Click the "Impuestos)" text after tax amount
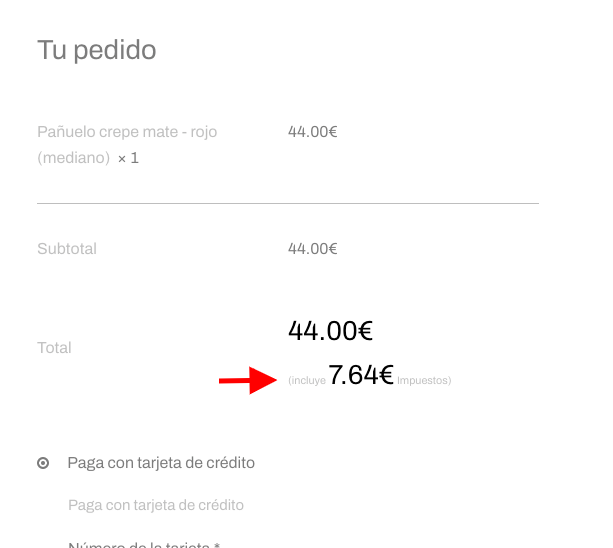Screen dimensions: 613x548 coord(424,380)
